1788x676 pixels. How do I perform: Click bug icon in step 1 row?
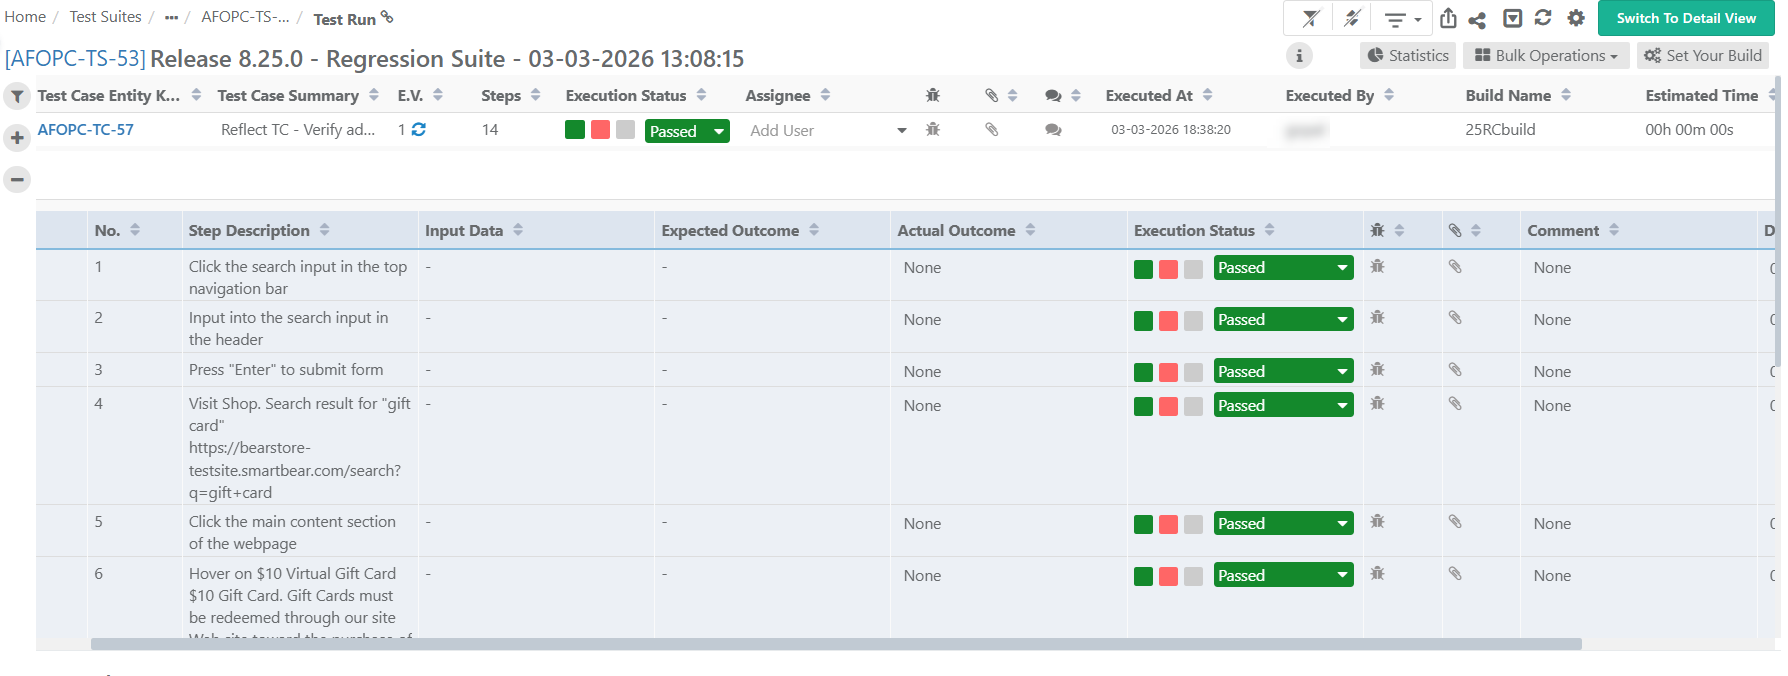tap(1377, 267)
